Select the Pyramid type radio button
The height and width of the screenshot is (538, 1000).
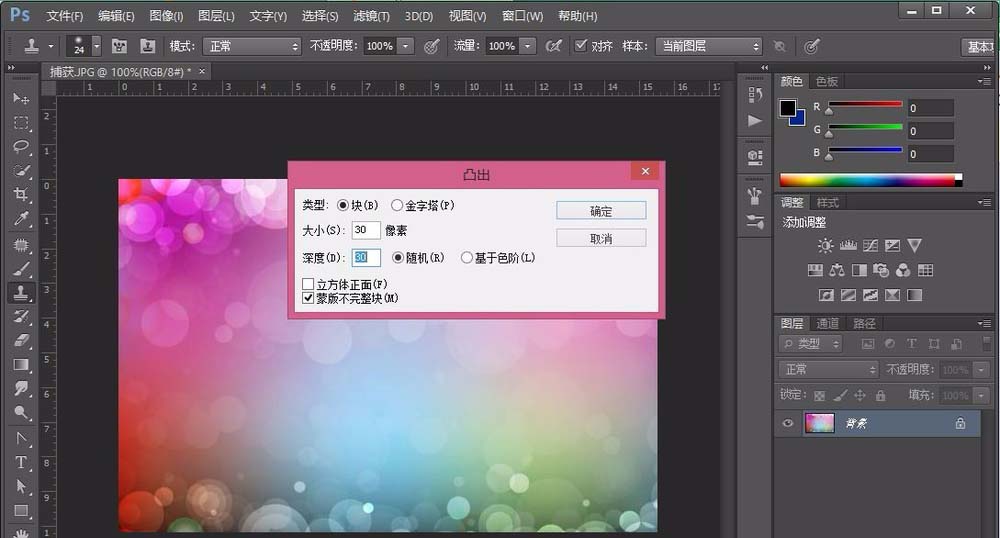point(397,205)
